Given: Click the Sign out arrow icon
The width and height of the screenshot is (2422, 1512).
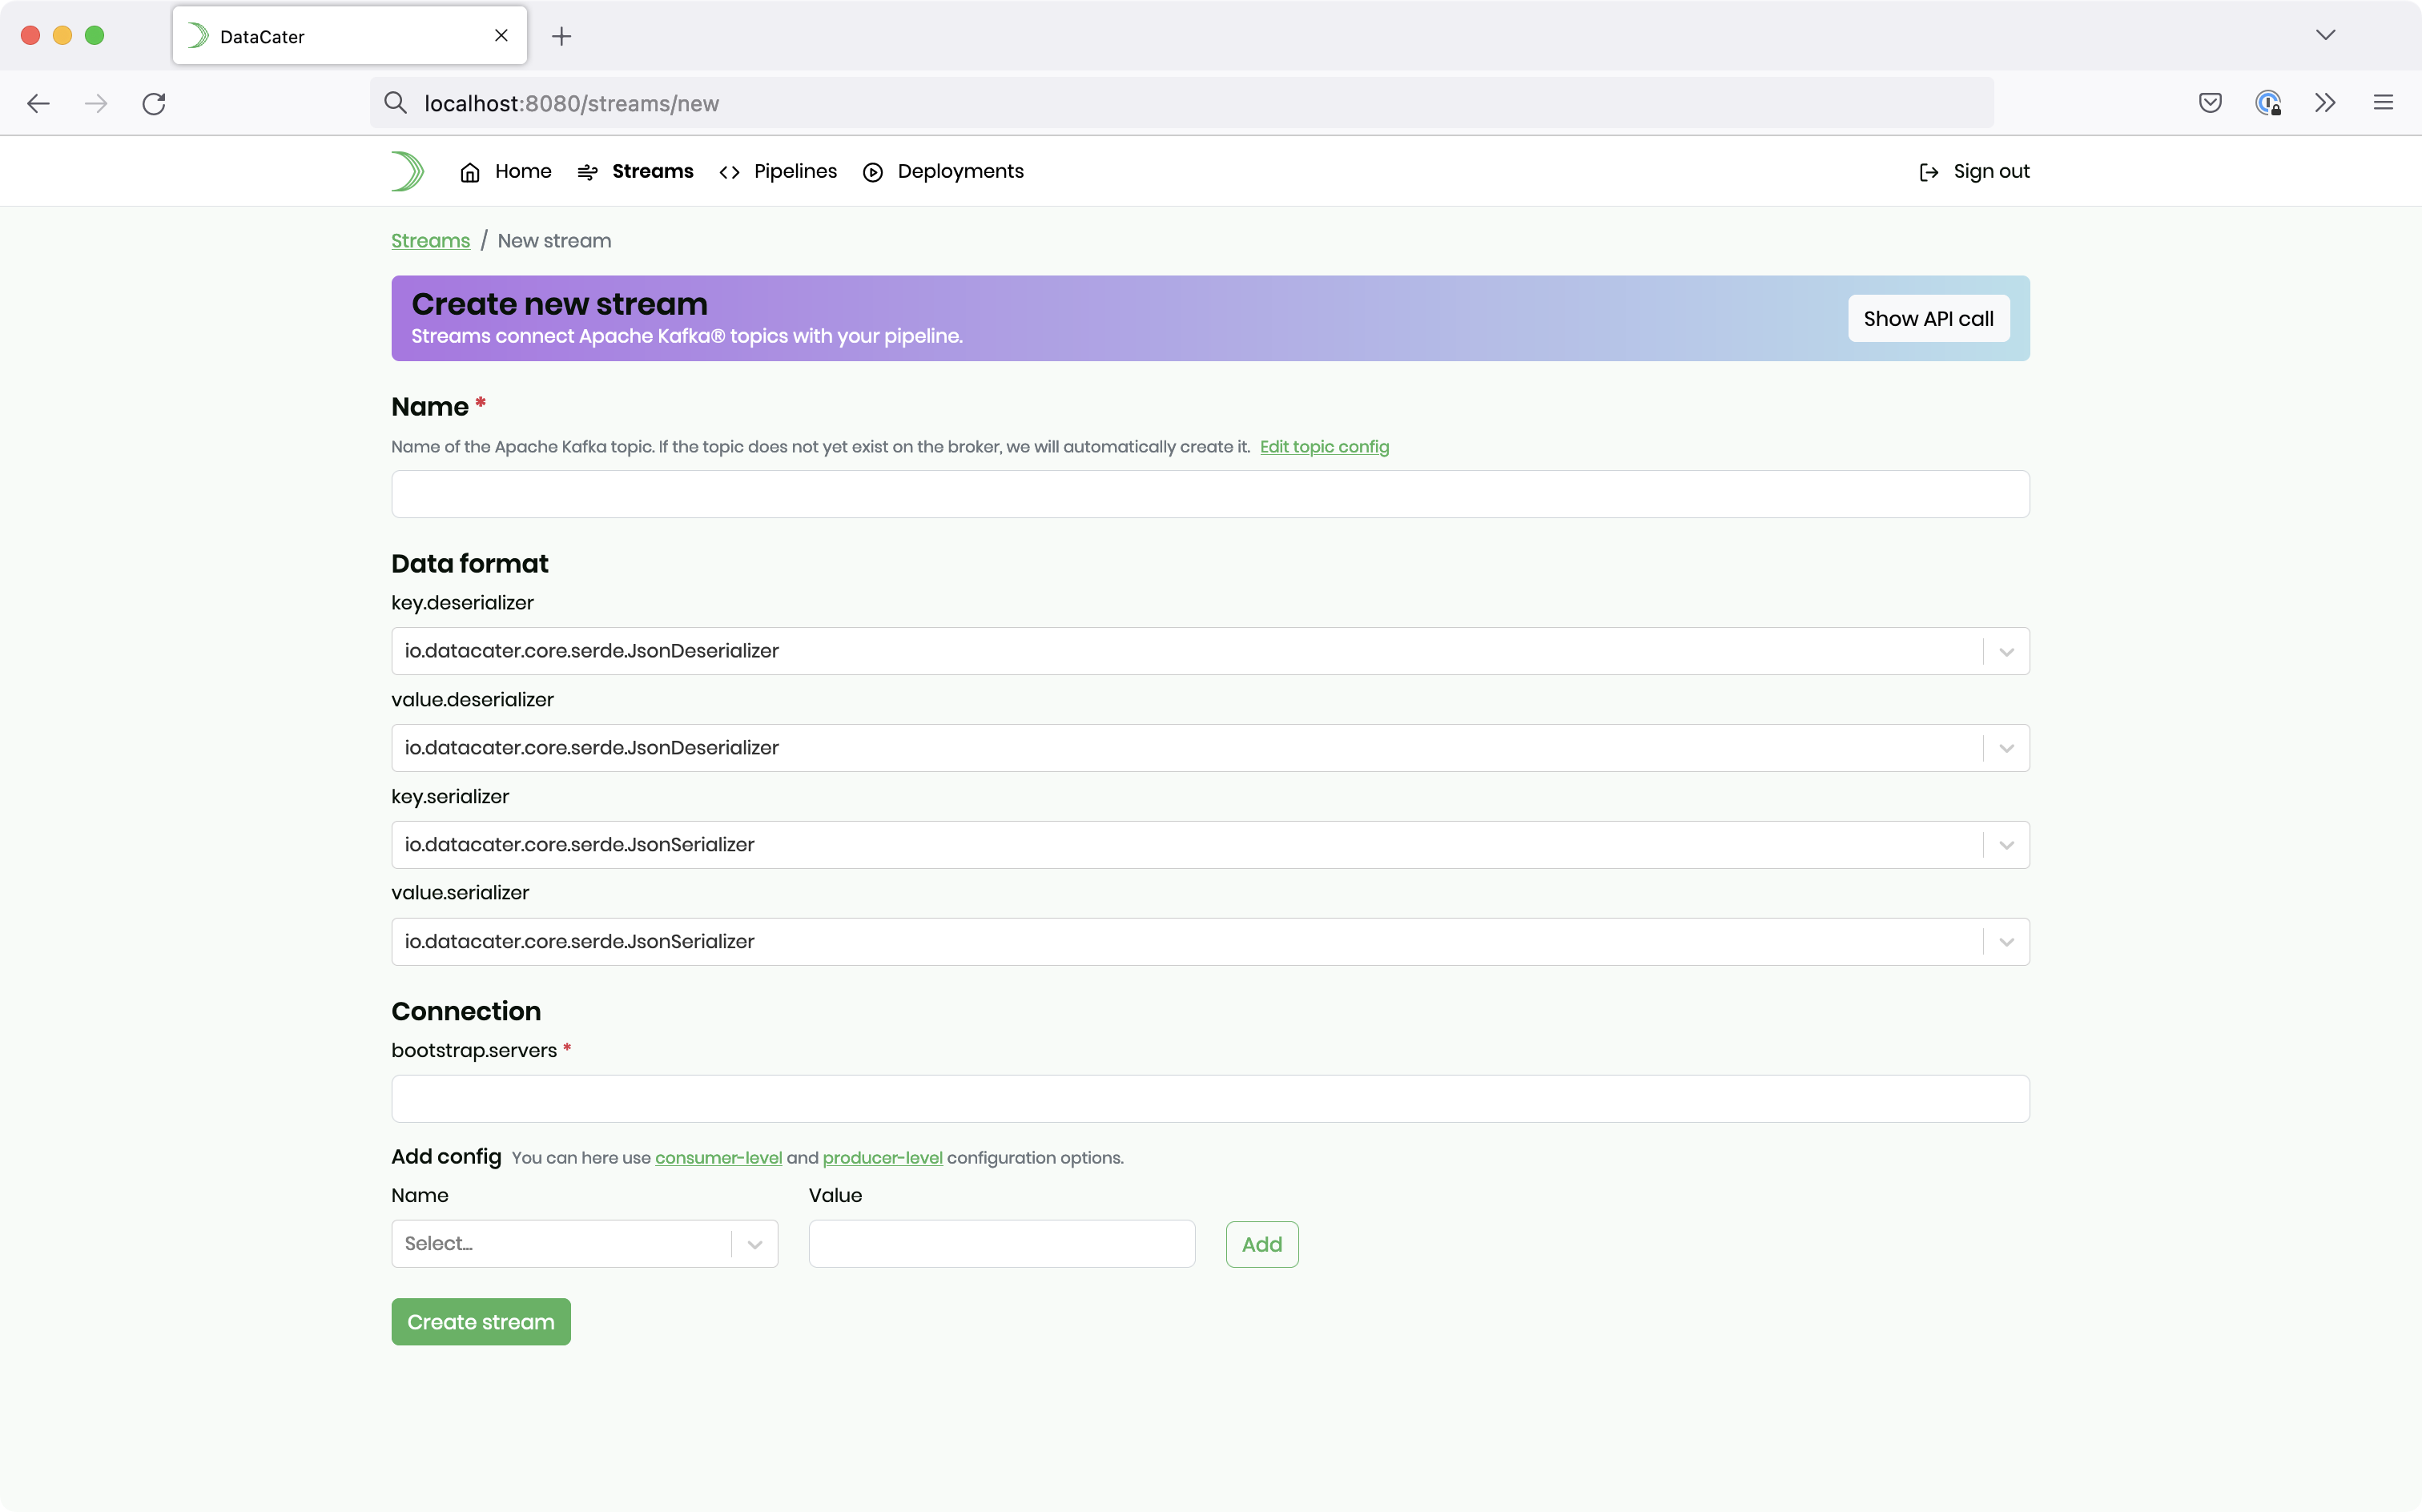Looking at the screenshot, I should click(x=1928, y=172).
